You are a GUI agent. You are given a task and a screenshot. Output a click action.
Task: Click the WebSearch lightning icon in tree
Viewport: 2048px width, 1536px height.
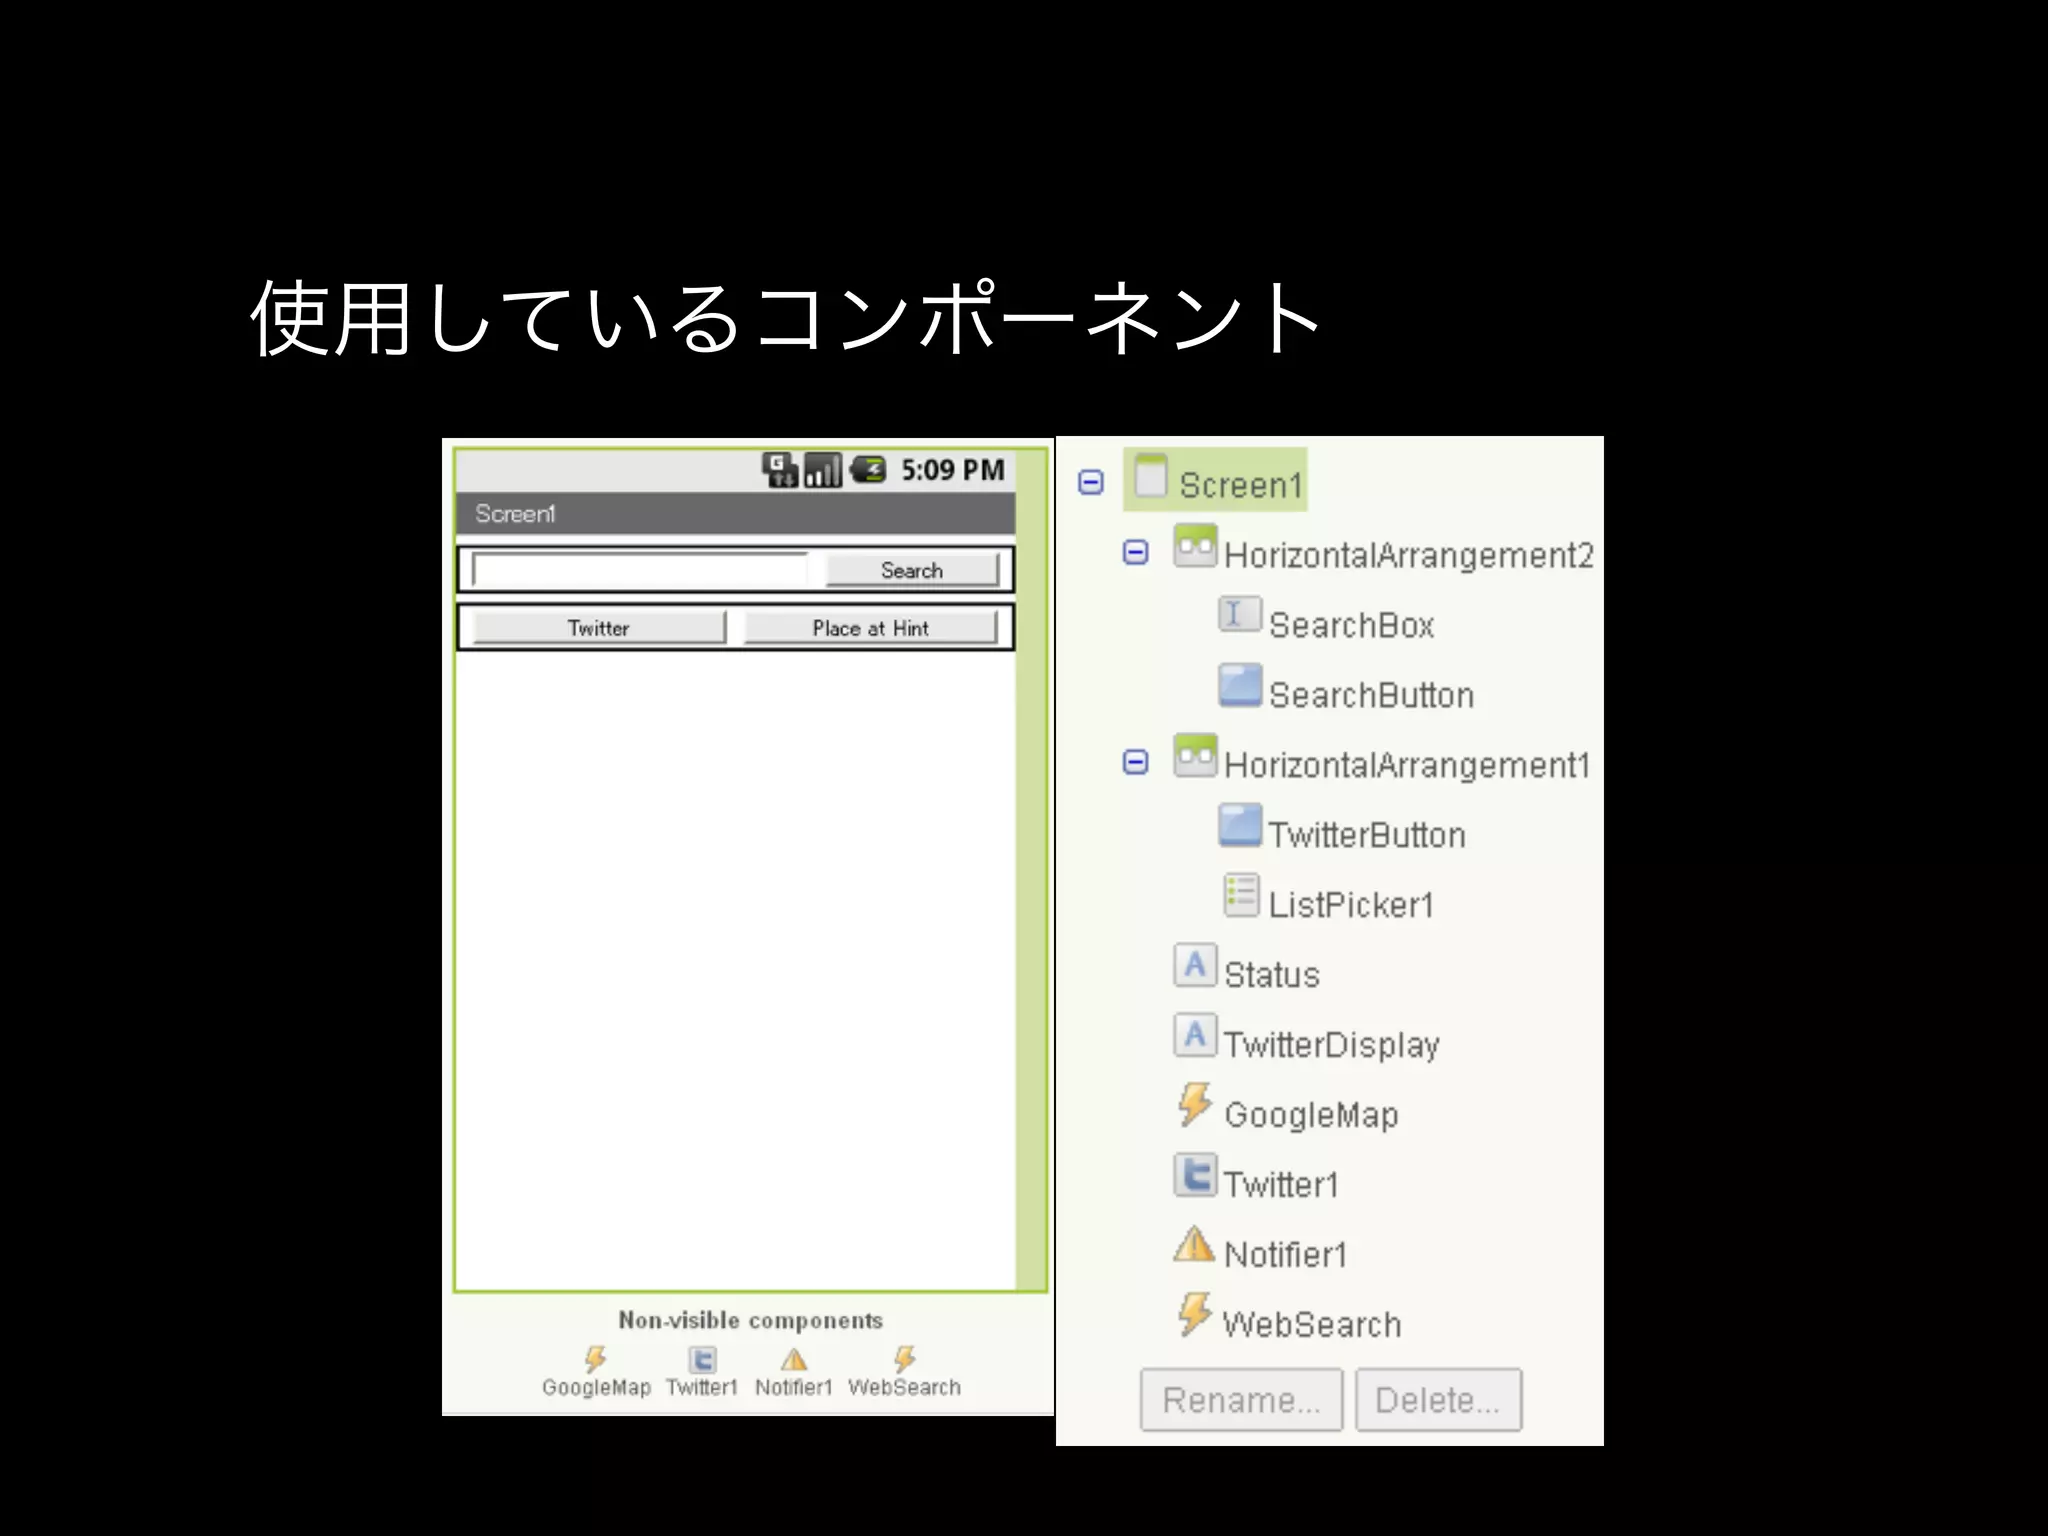1194,1314
